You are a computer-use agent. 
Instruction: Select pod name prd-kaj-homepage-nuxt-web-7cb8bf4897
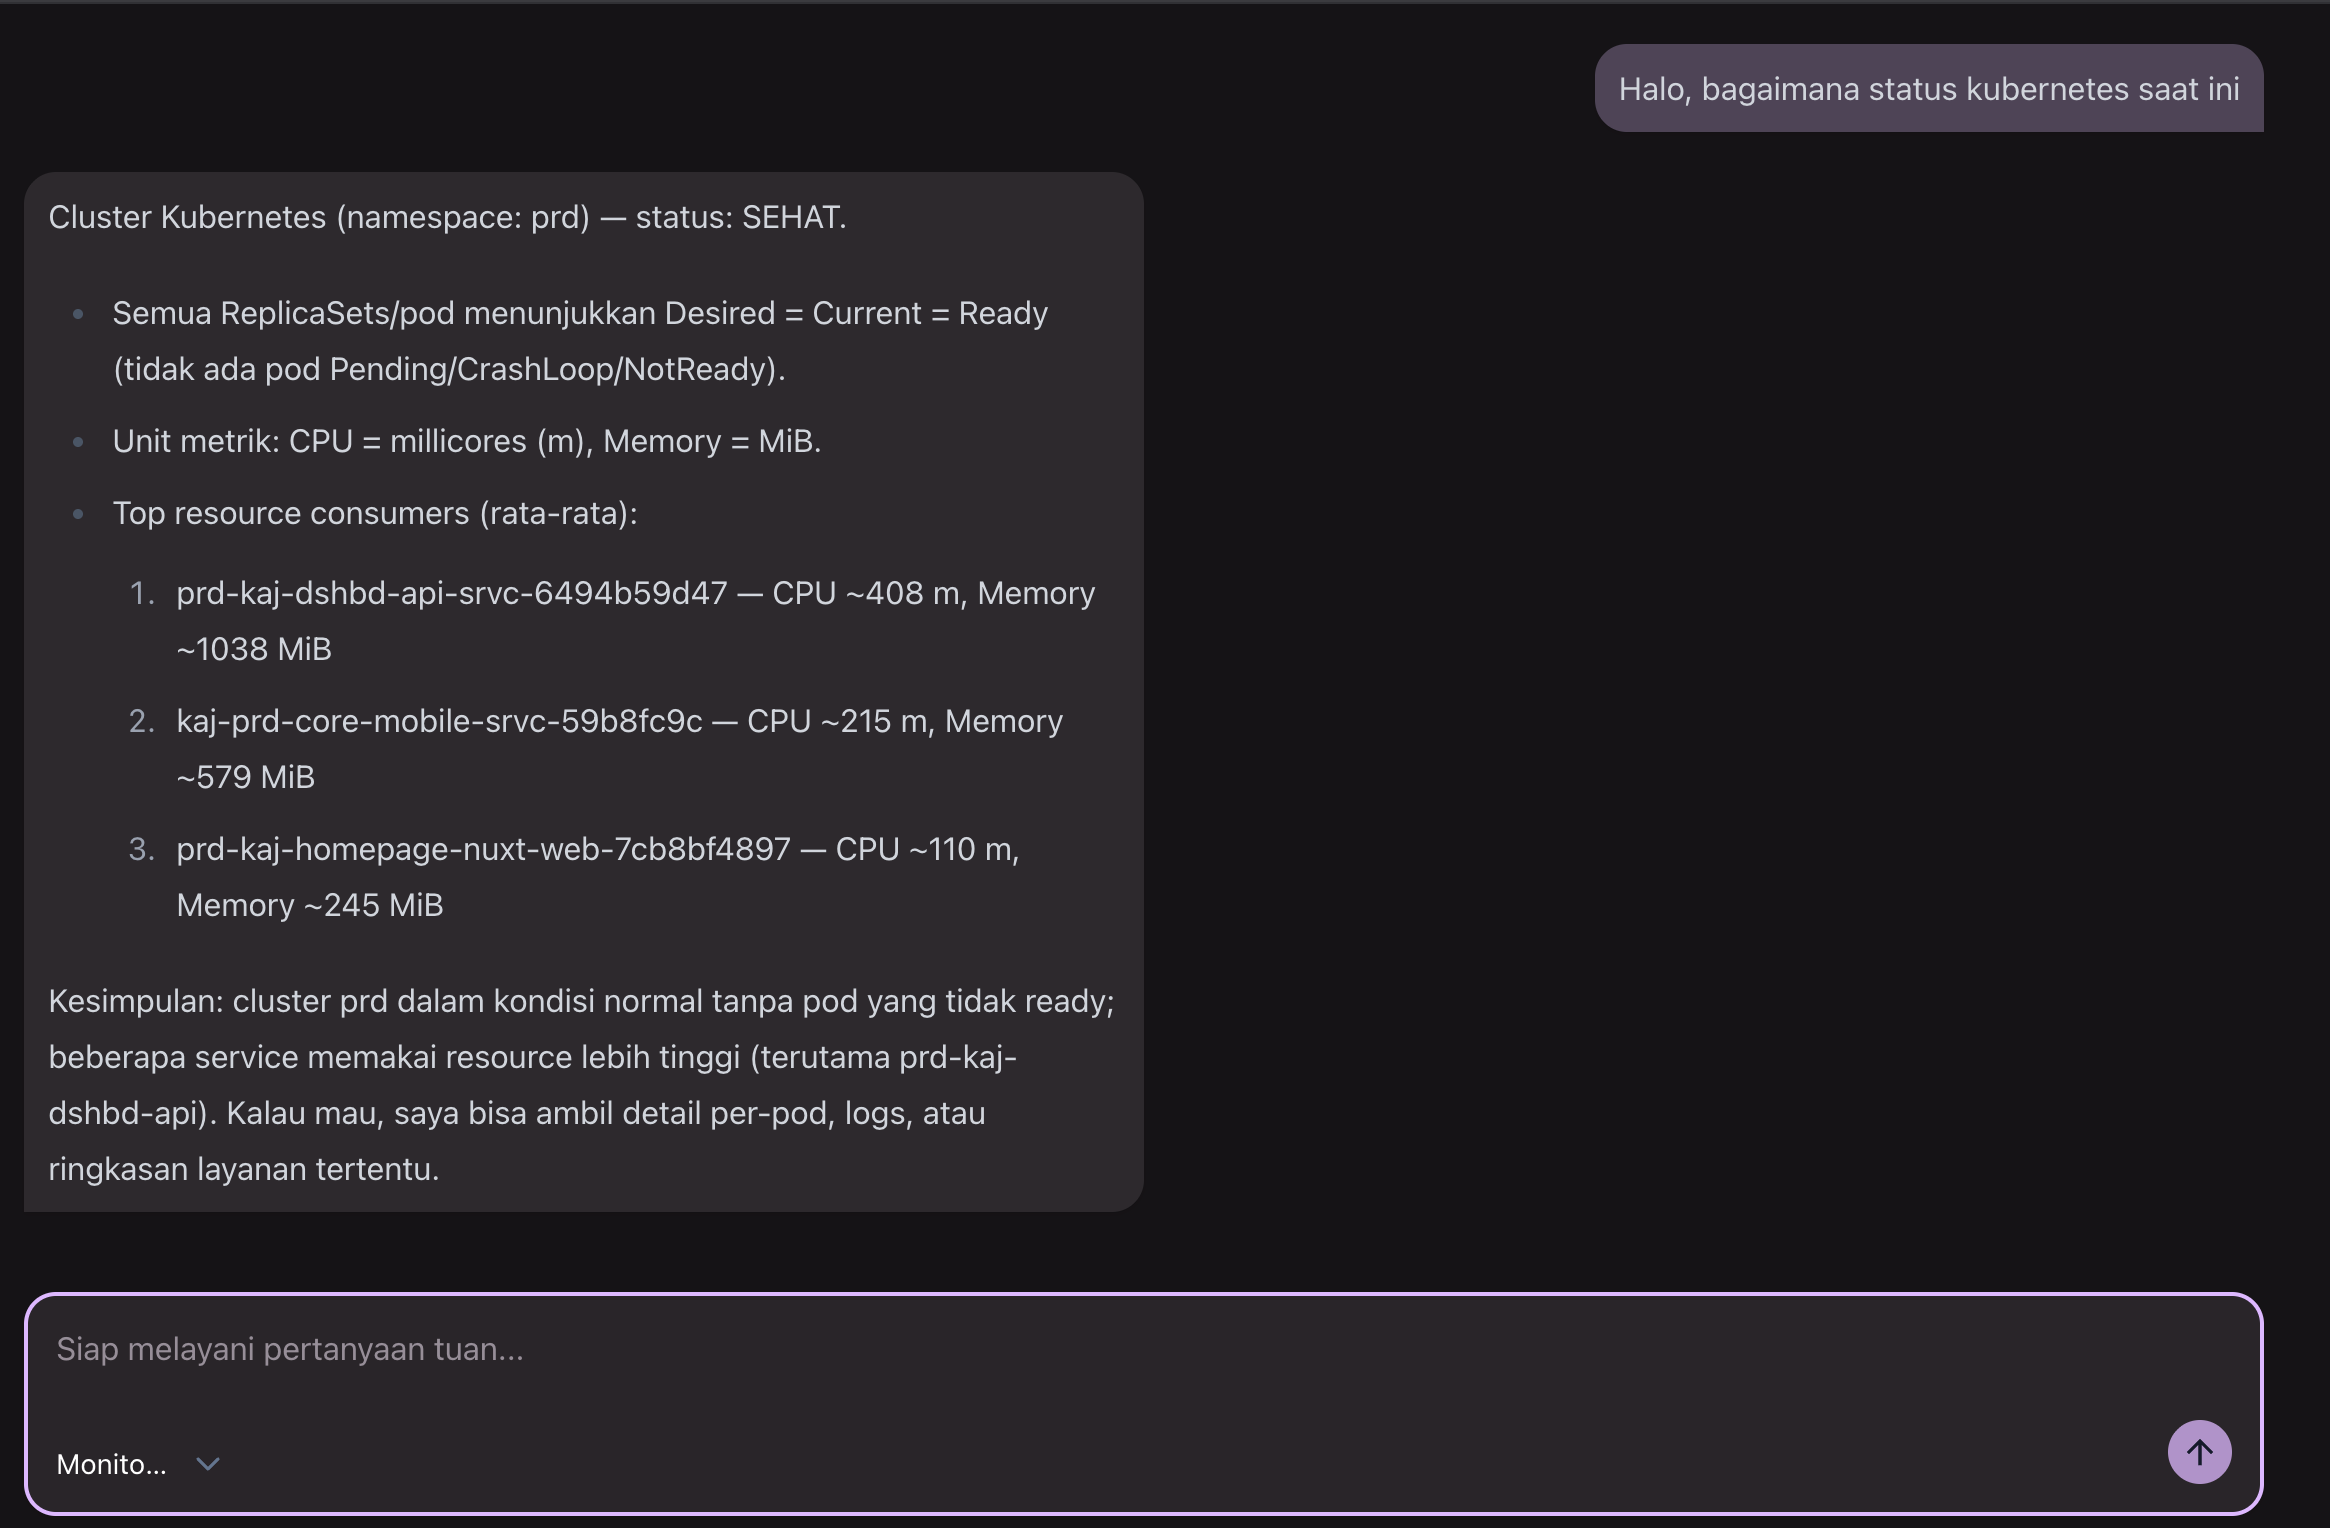click(x=483, y=849)
